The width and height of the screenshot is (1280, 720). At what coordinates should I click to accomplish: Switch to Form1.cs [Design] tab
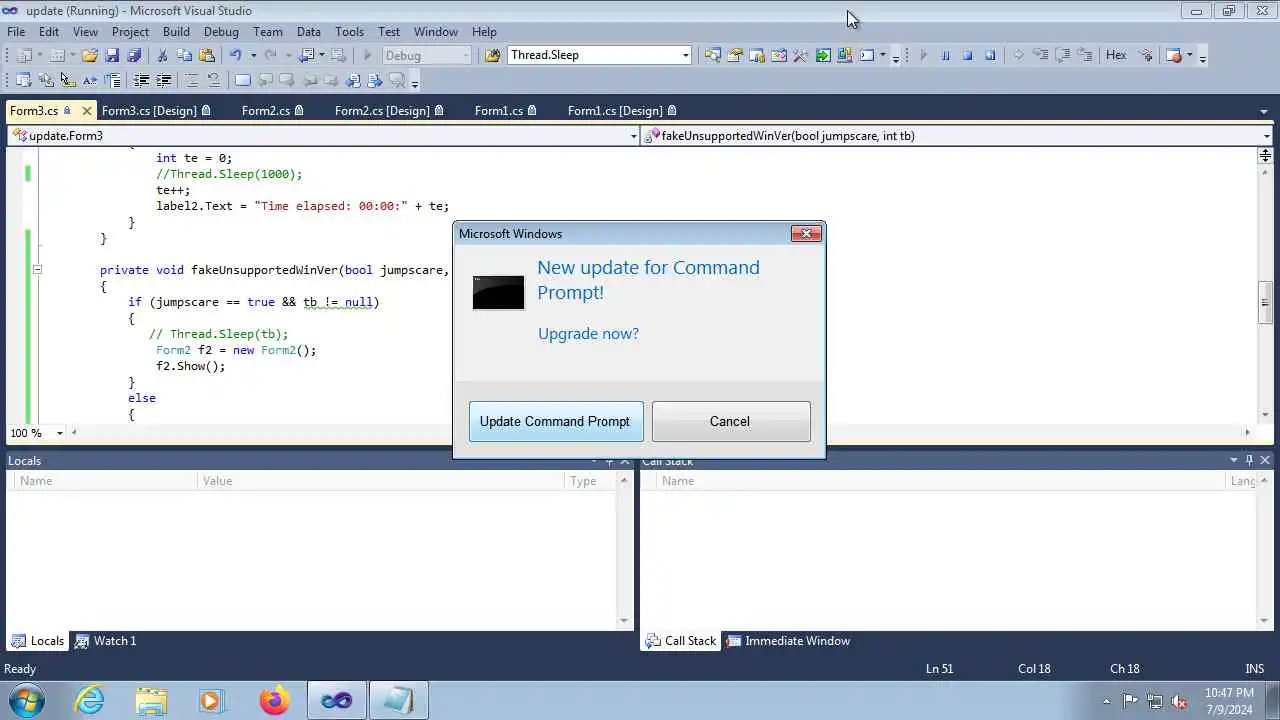[622, 111]
